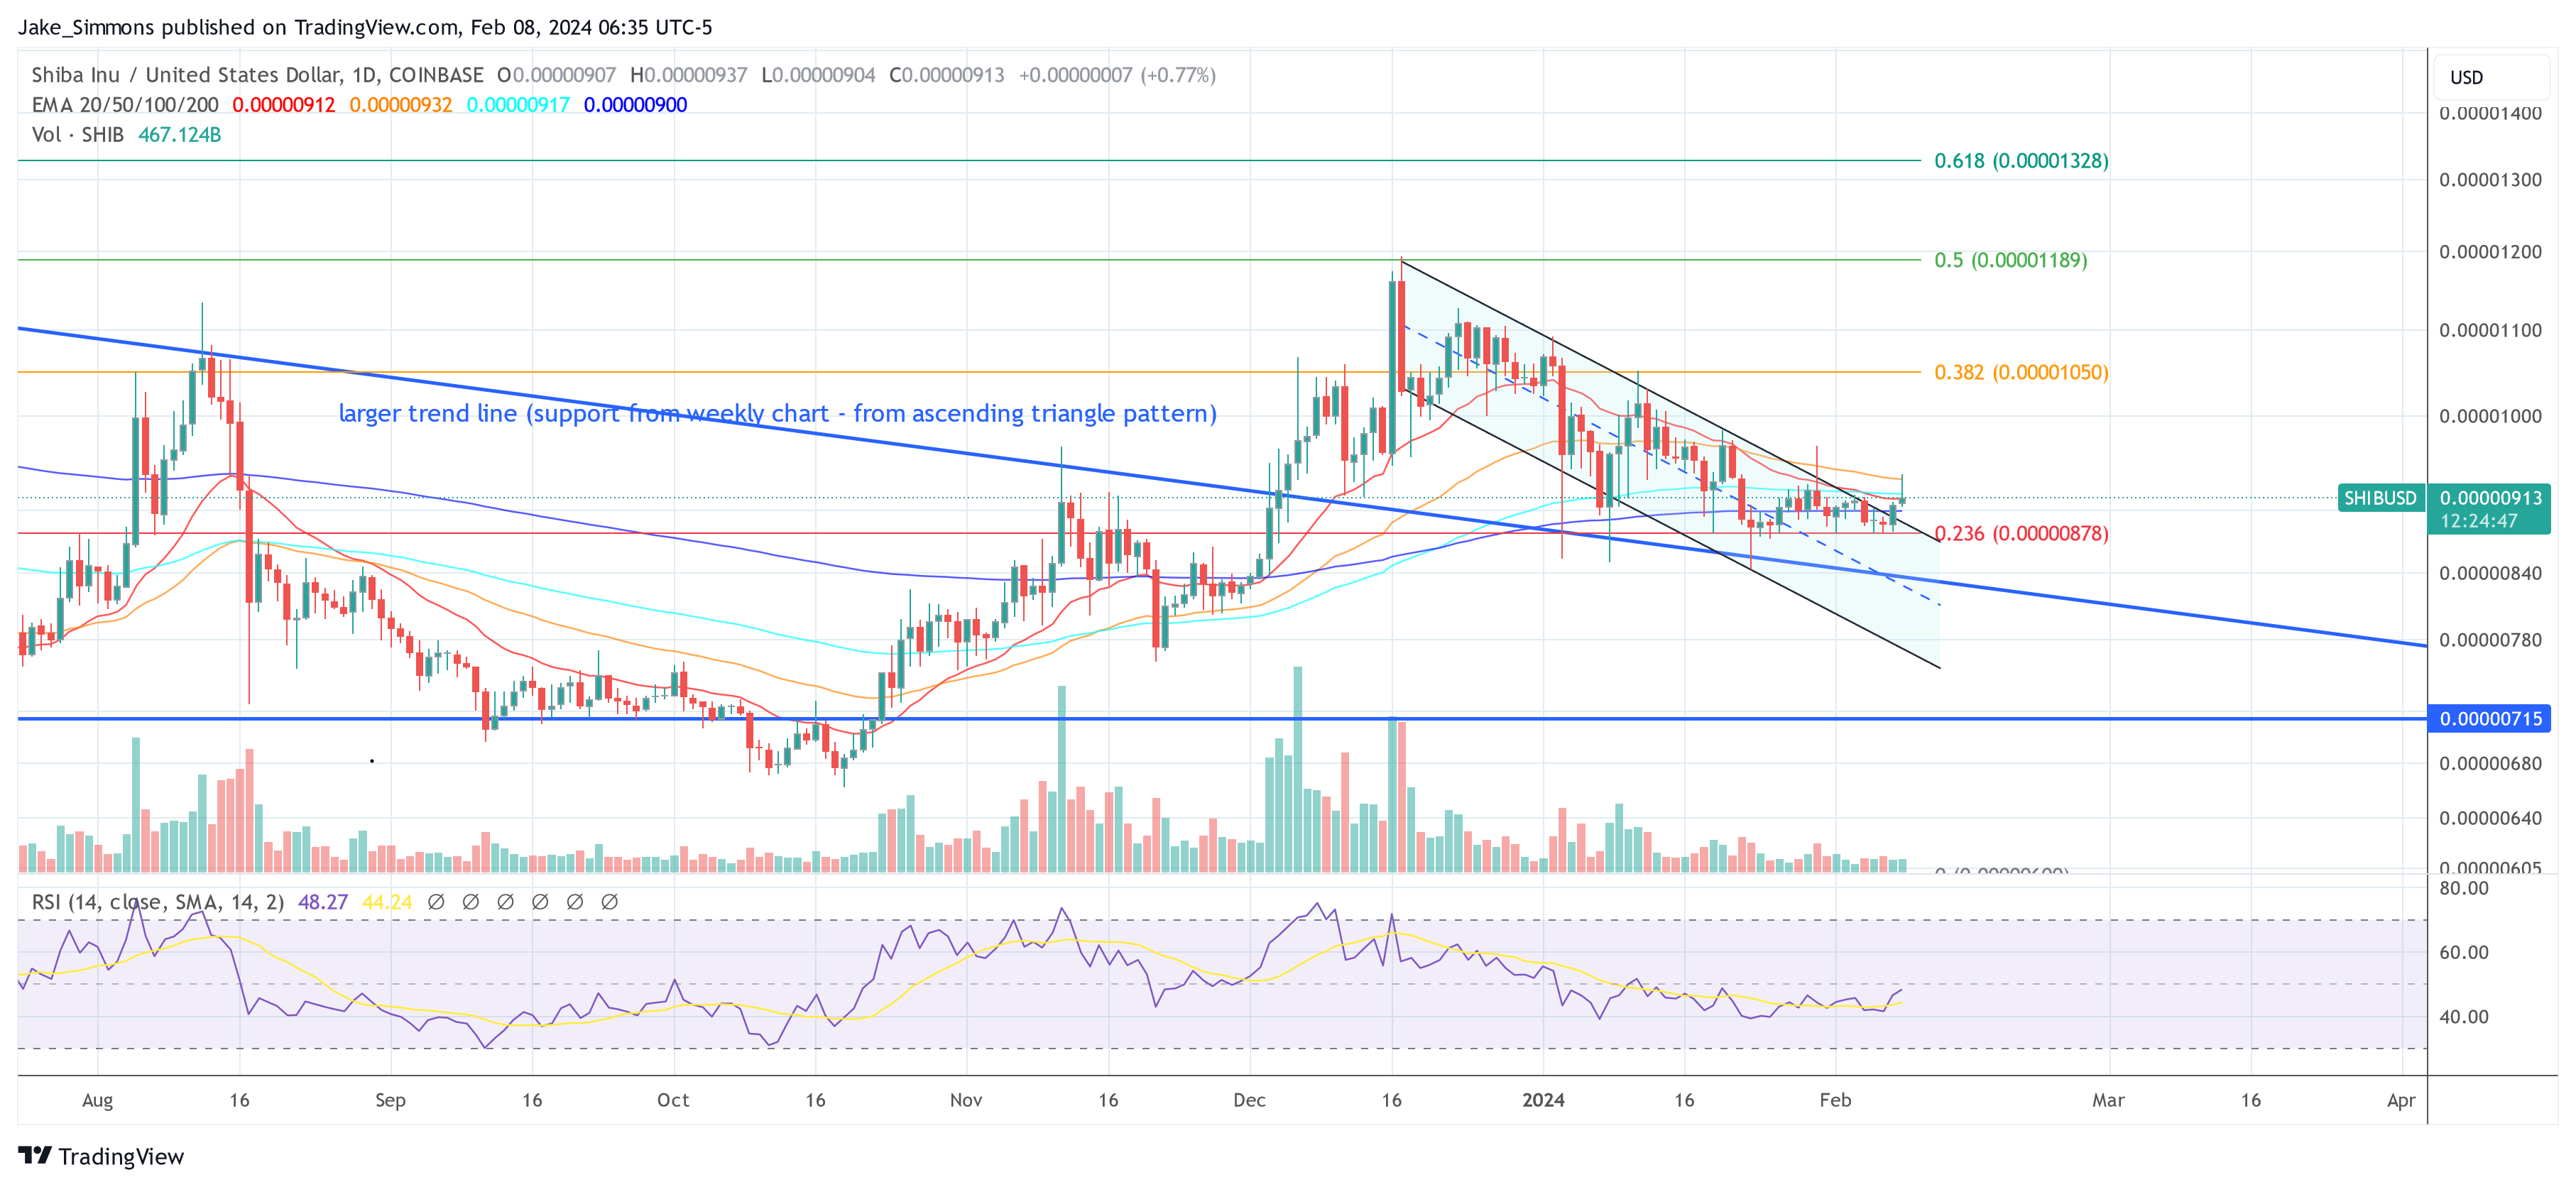Select the RSI value 48.27
Viewport: 2576px width, 1187px height.
pos(323,902)
